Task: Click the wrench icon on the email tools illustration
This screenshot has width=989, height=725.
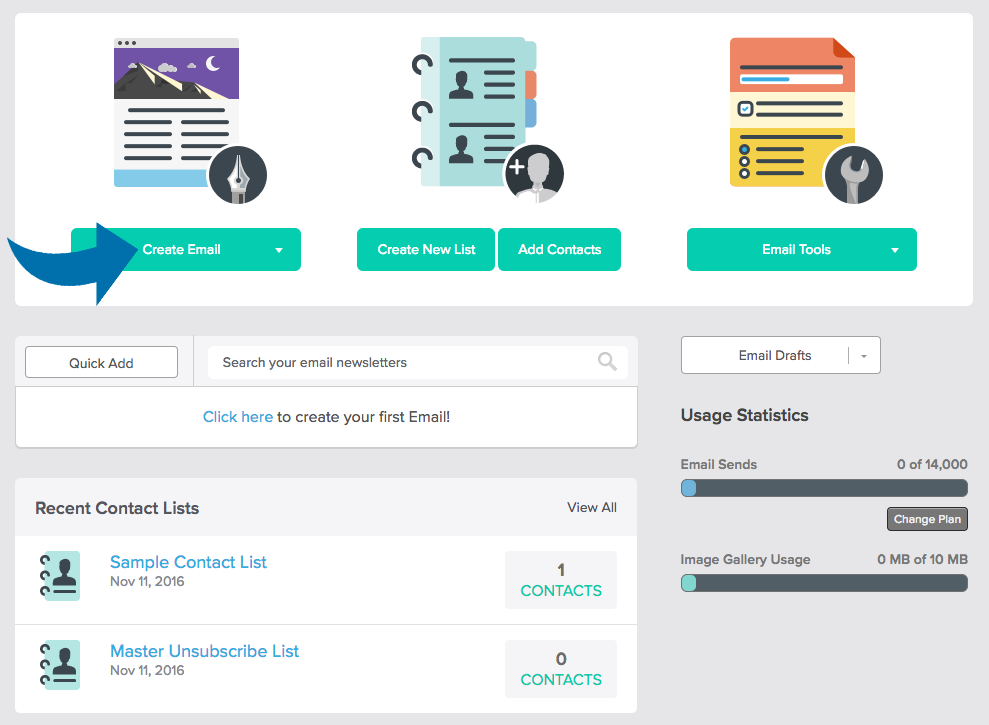Action: click(x=853, y=174)
